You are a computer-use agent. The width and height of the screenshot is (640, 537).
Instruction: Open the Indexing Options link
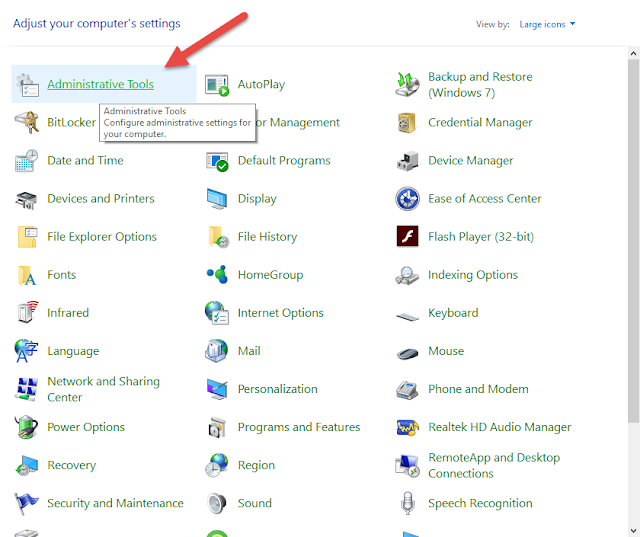pos(473,275)
